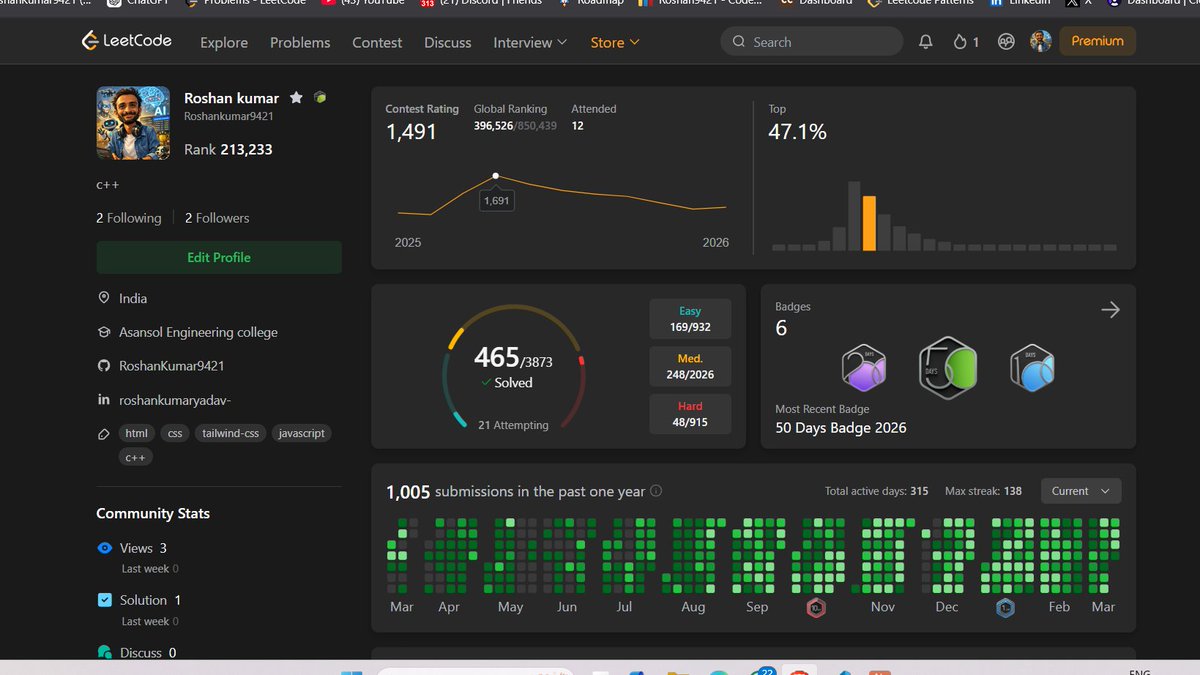Click the Asansol Engineering college text
This screenshot has height=675, width=1200.
coord(198,332)
